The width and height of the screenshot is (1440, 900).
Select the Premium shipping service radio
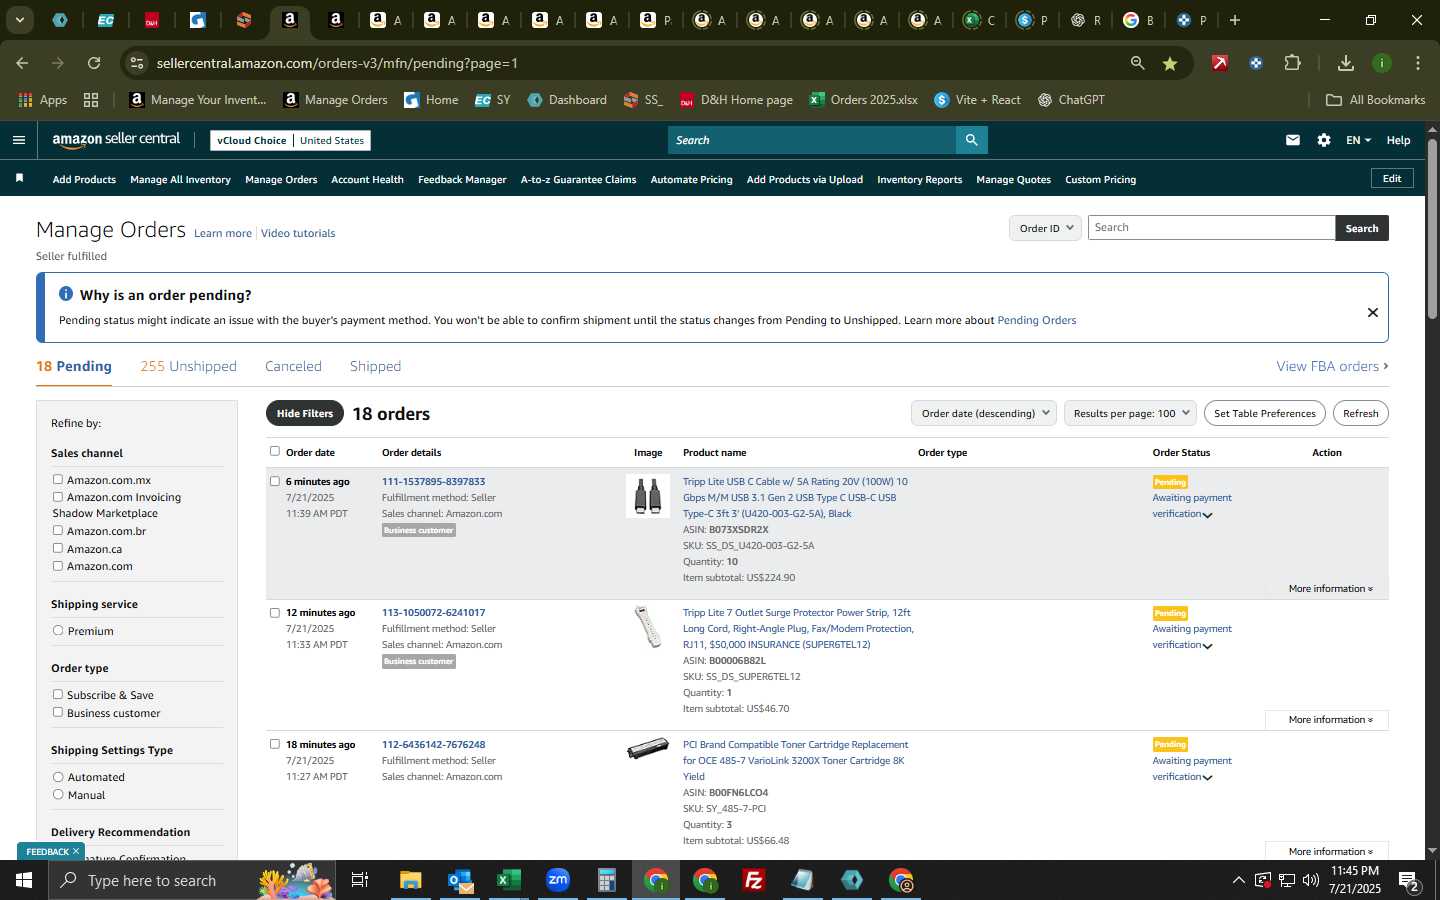(58, 630)
